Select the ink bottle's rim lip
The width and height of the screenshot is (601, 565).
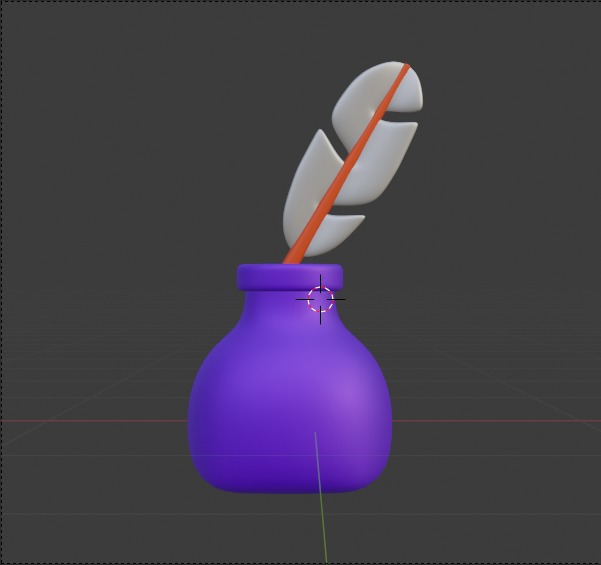290,277
